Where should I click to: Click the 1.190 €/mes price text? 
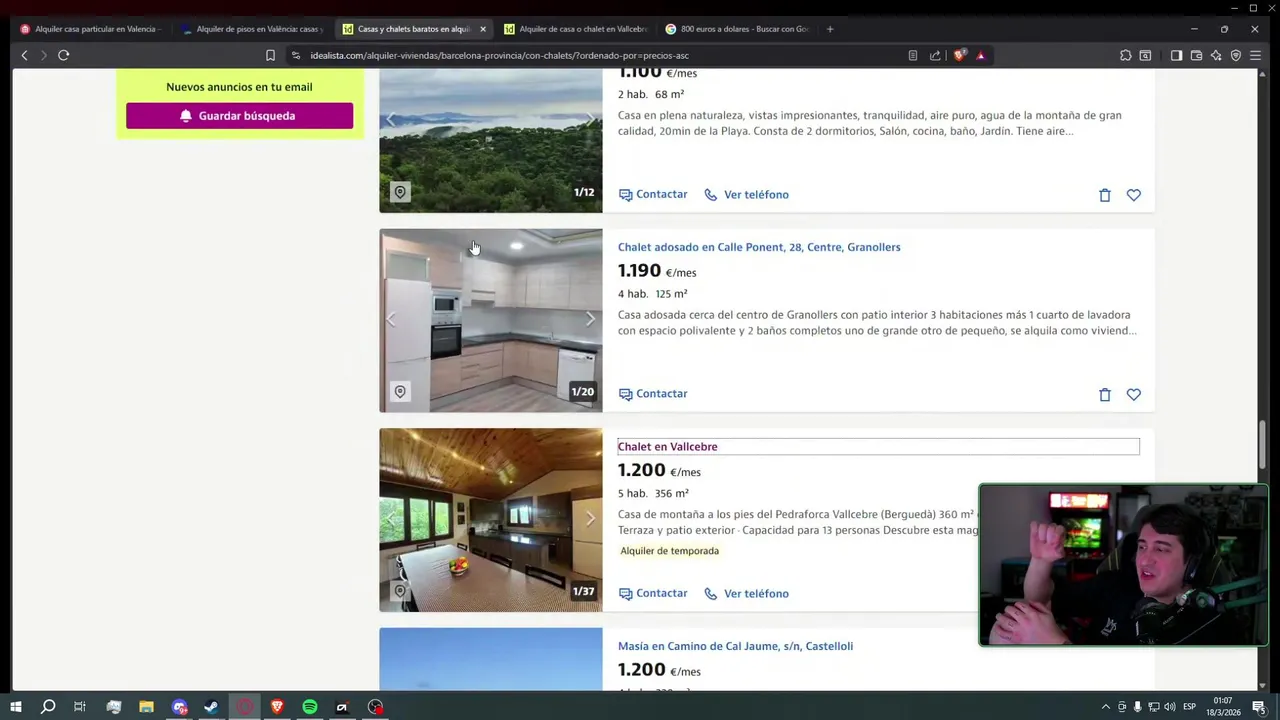657,271
